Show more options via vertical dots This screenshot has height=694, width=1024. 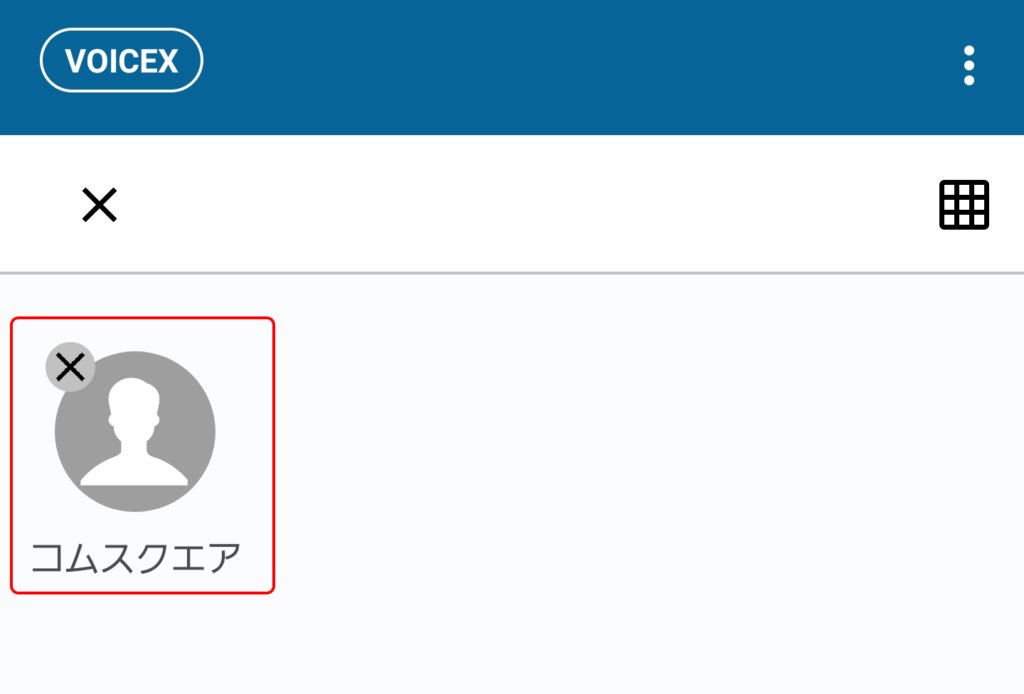(969, 65)
